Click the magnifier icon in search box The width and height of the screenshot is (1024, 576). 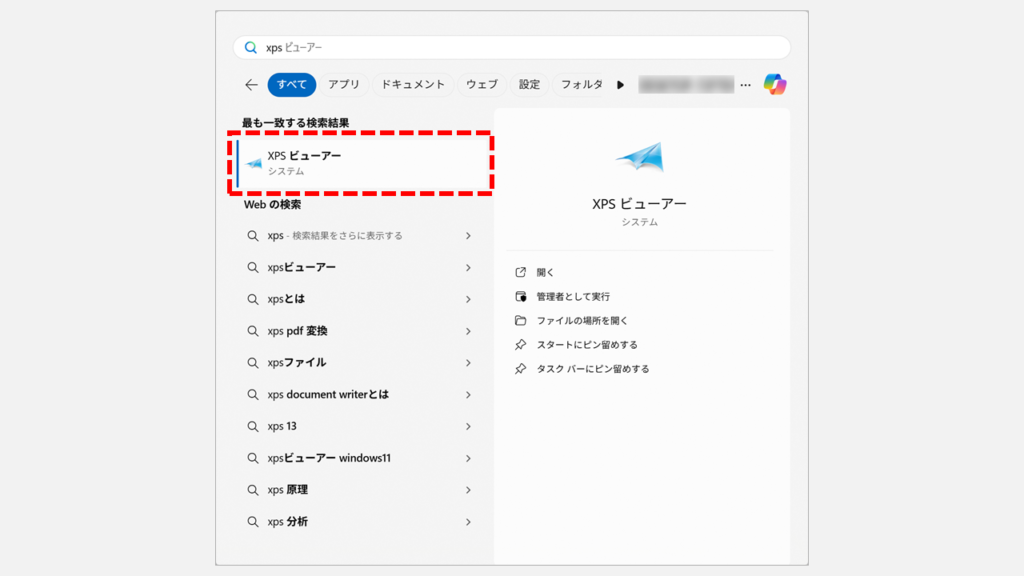pos(251,48)
